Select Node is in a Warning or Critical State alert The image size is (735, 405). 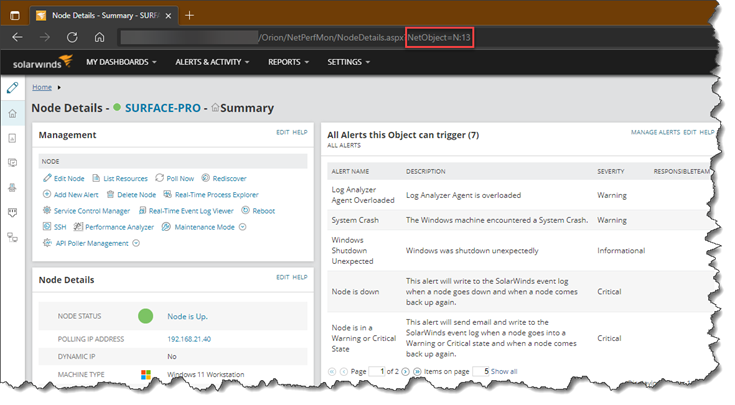point(364,338)
